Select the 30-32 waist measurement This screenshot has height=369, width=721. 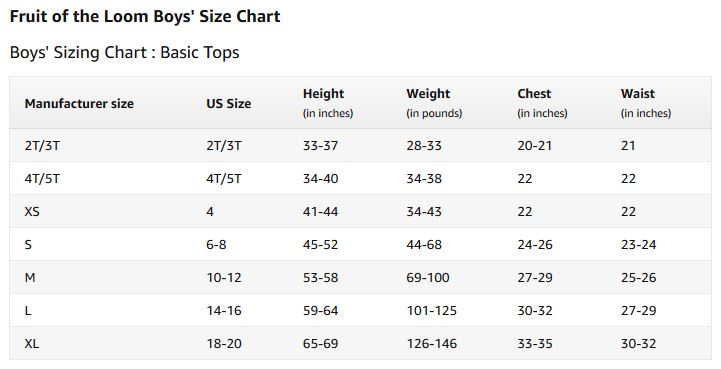click(638, 344)
